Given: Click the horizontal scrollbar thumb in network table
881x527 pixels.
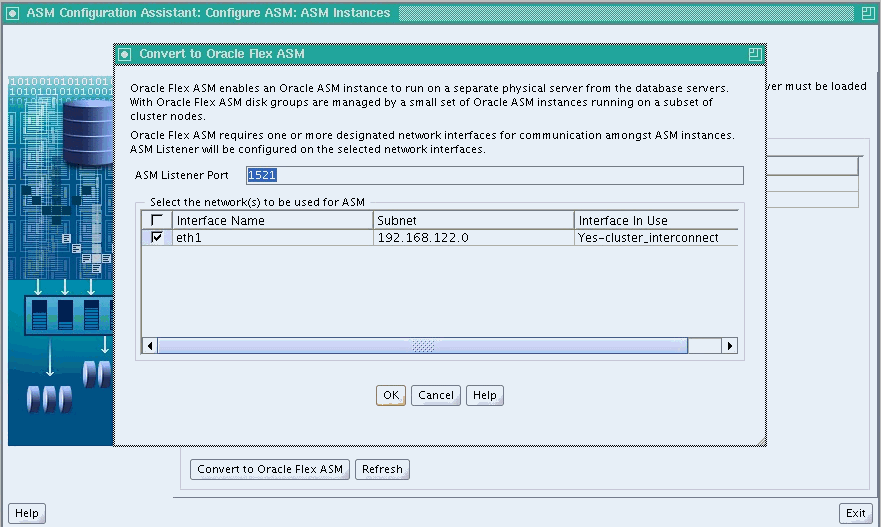Looking at the screenshot, I should point(423,346).
